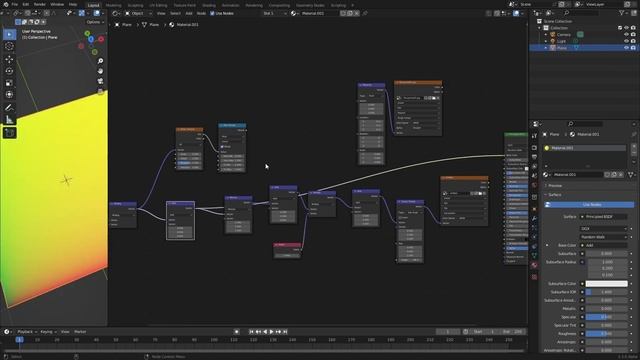Open the Object type dropdown in node editor

click(138, 13)
